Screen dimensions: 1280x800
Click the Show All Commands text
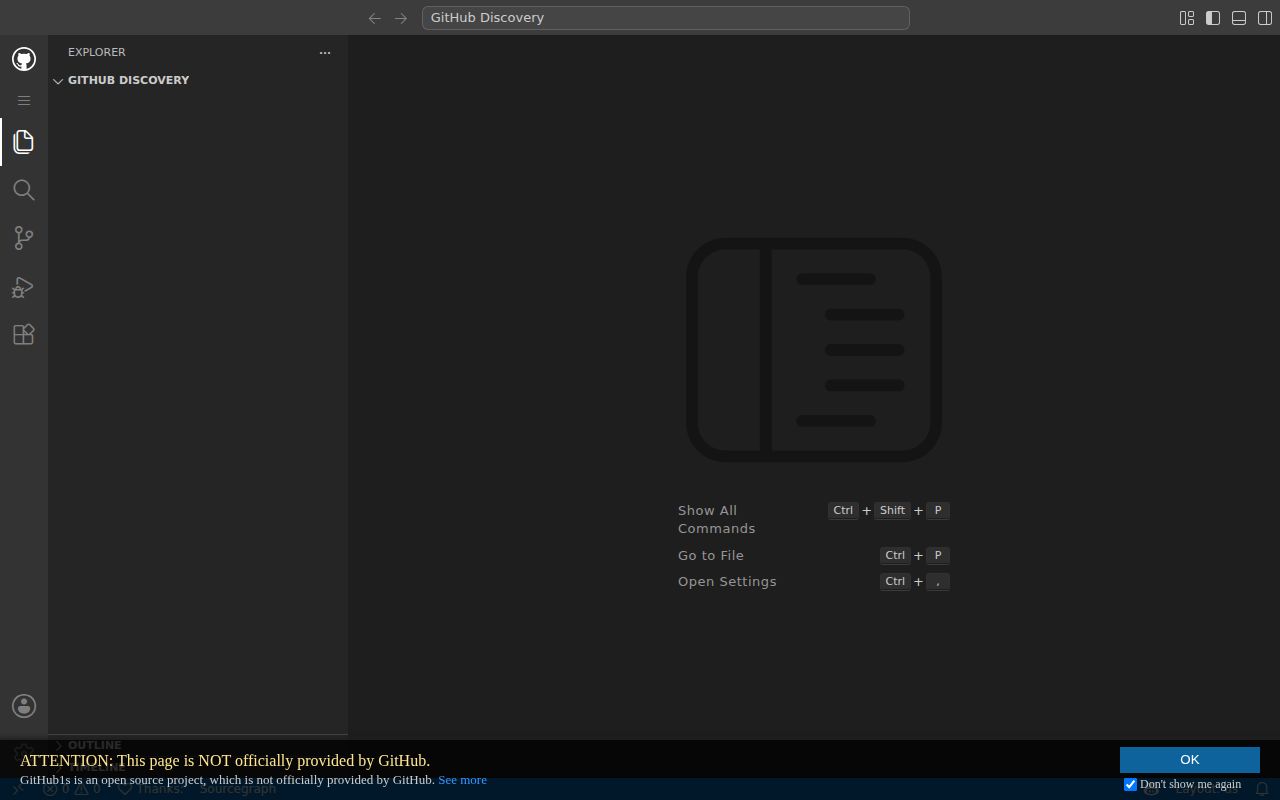tap(716, 519)
